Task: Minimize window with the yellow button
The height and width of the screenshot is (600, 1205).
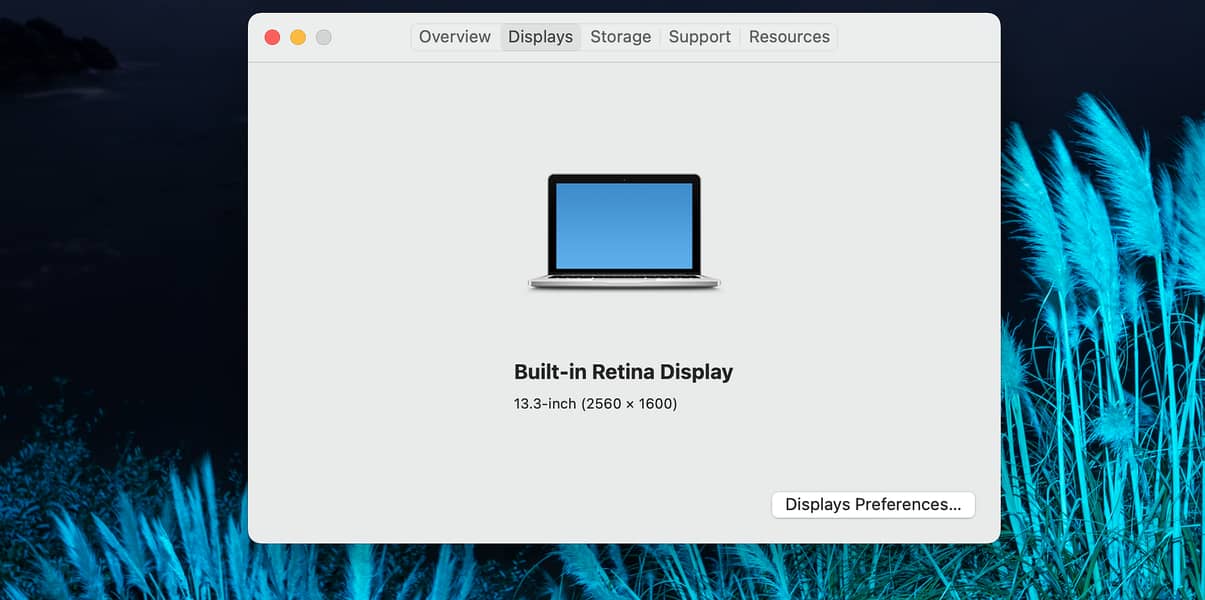Action: click(298, 37)
